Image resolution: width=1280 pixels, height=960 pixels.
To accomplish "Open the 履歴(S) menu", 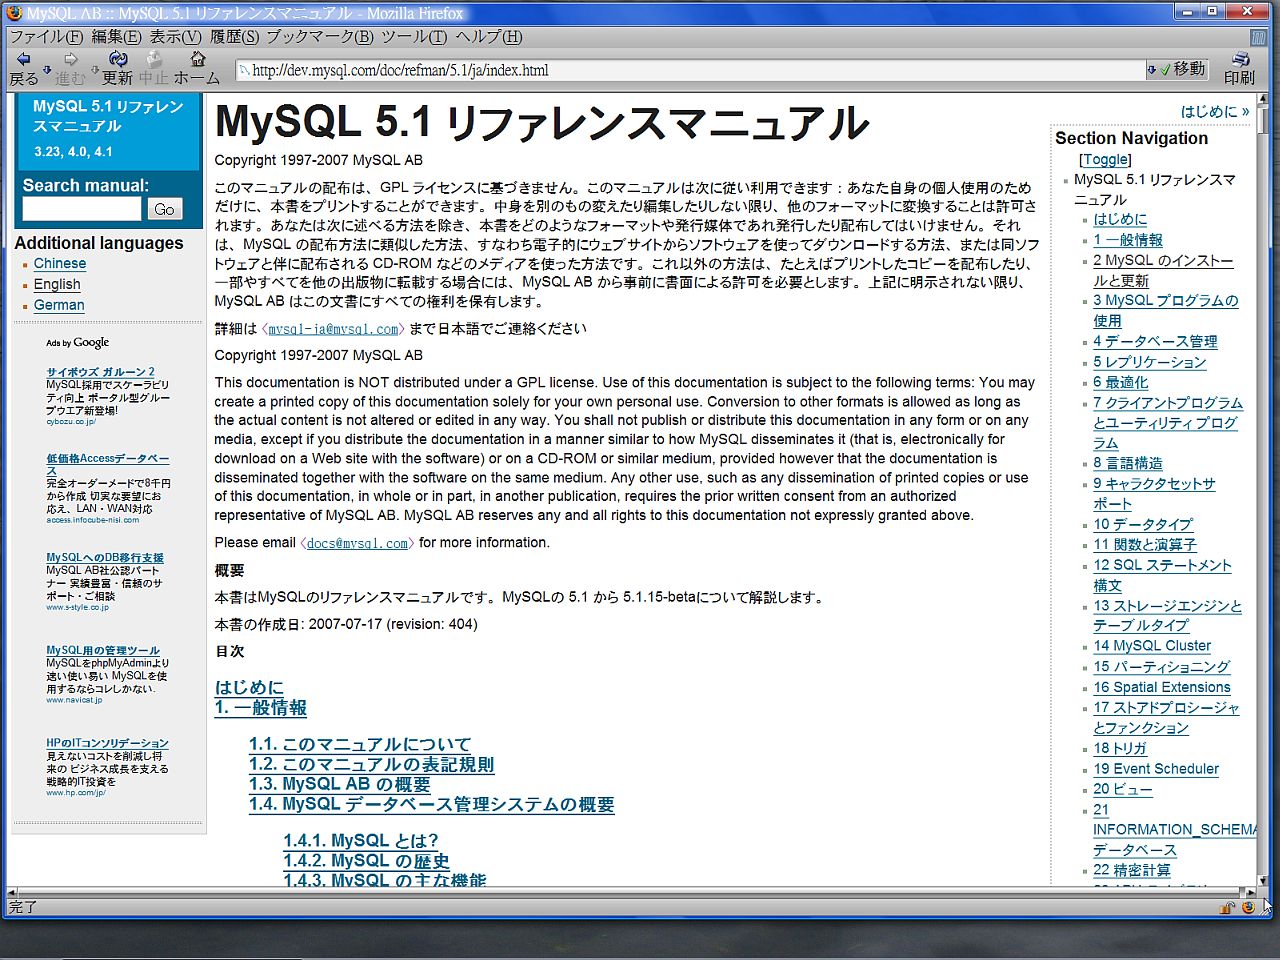I will [x=234, y=37].
